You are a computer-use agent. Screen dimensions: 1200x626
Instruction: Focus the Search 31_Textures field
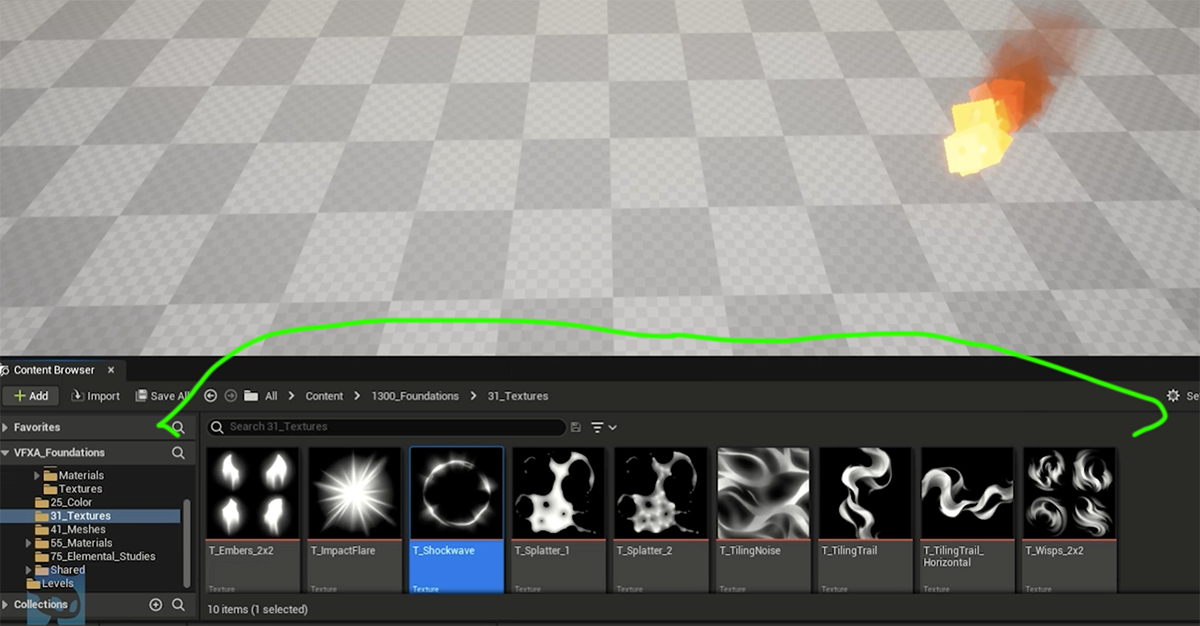(x=387, y=427)
